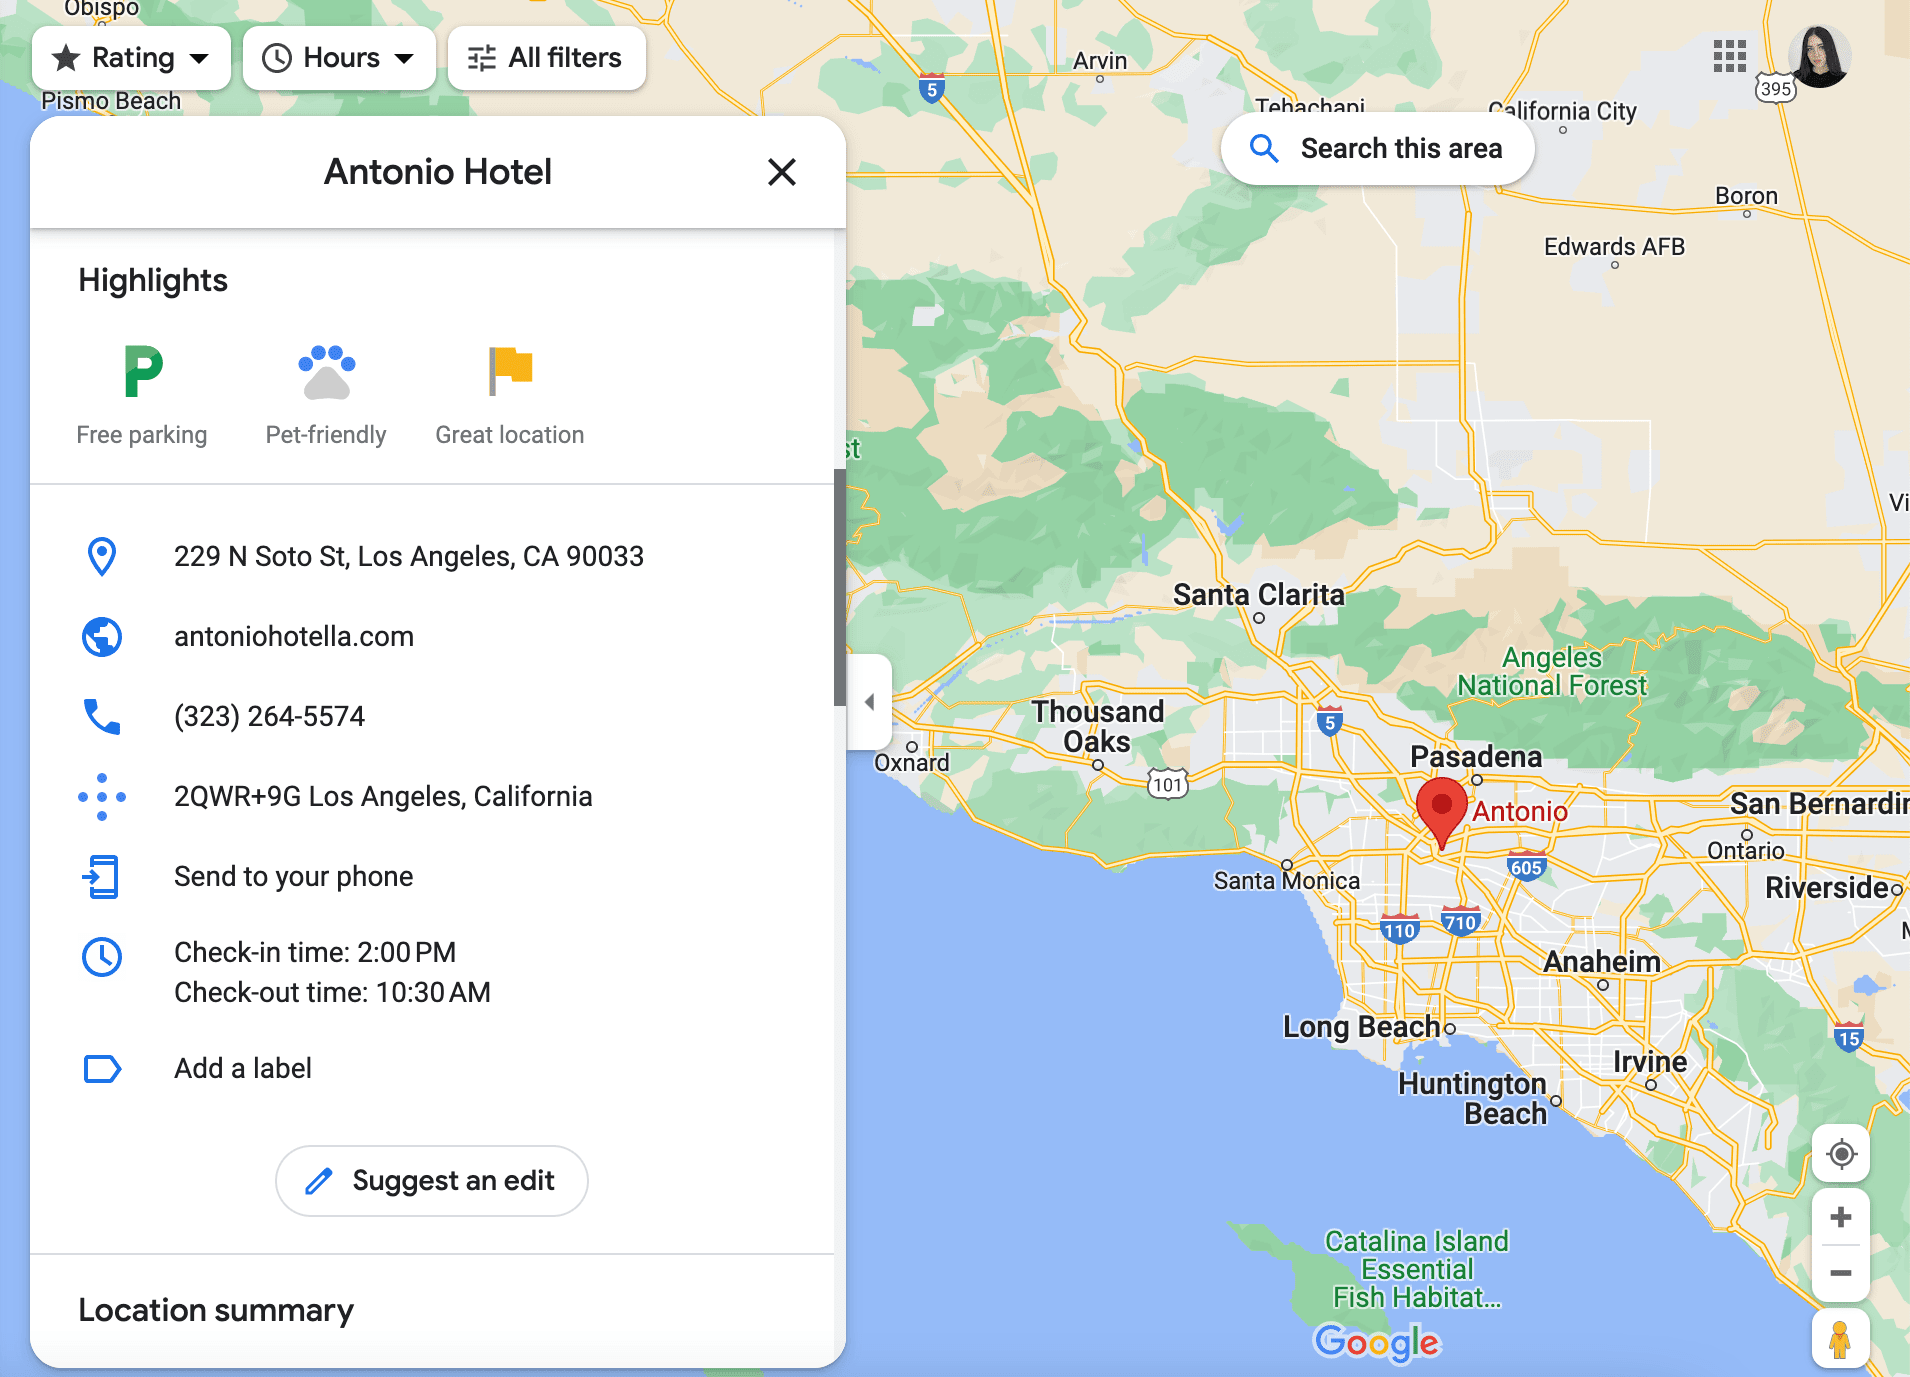Image resolution: width=1910 pixels, height=1377 pixels.
Task: Open the Hours filter dropdown
Action: point(339,58)
